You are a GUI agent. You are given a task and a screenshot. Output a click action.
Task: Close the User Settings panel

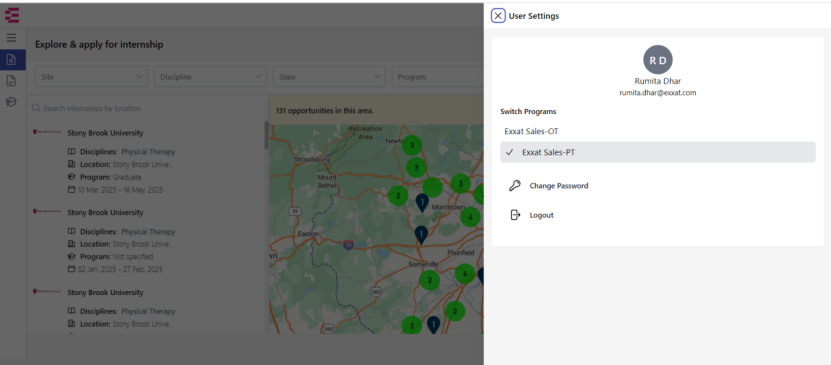click(x=498, y=16)
